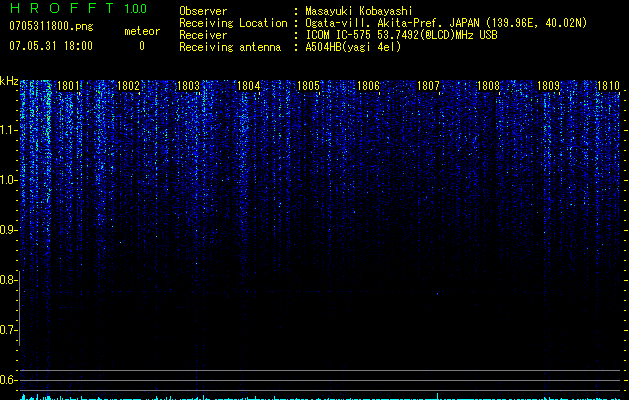629x400 pixels.
Task: Click the Receiving Location label
Action: pyautogui.click(x=233, y=23)
